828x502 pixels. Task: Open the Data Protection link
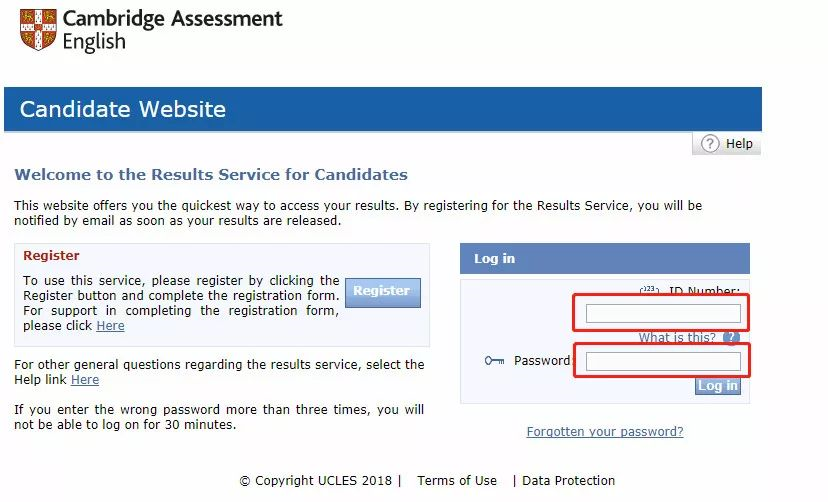568,481
